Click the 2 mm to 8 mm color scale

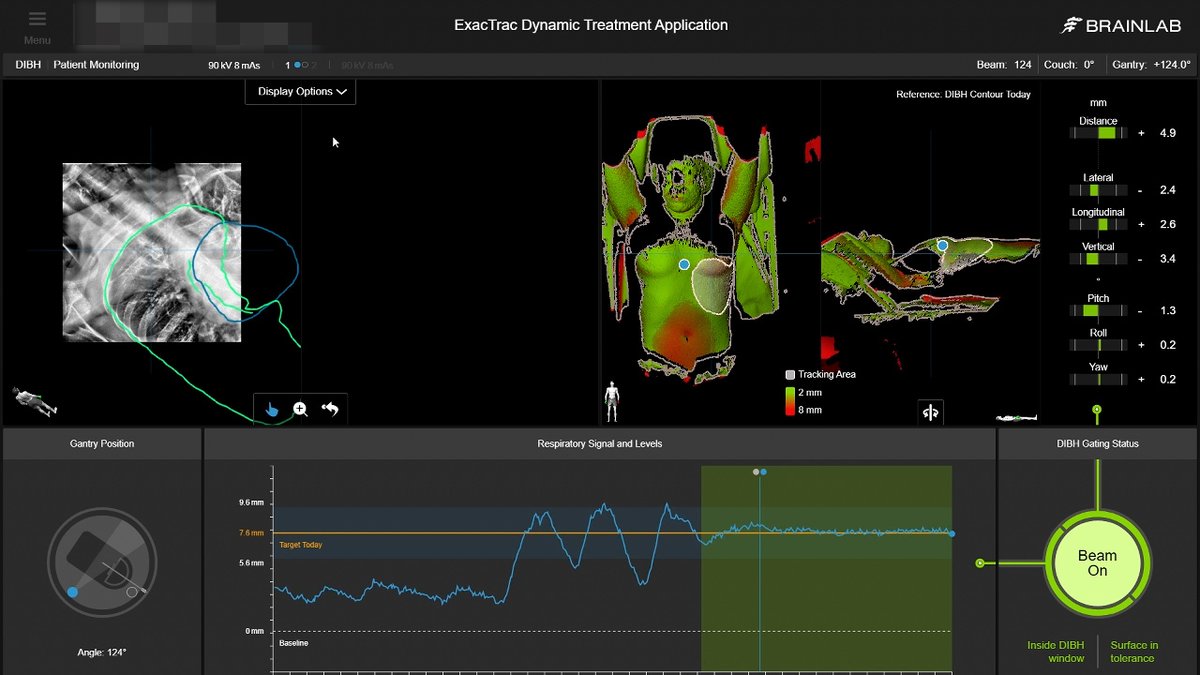[x=790, y=401]
